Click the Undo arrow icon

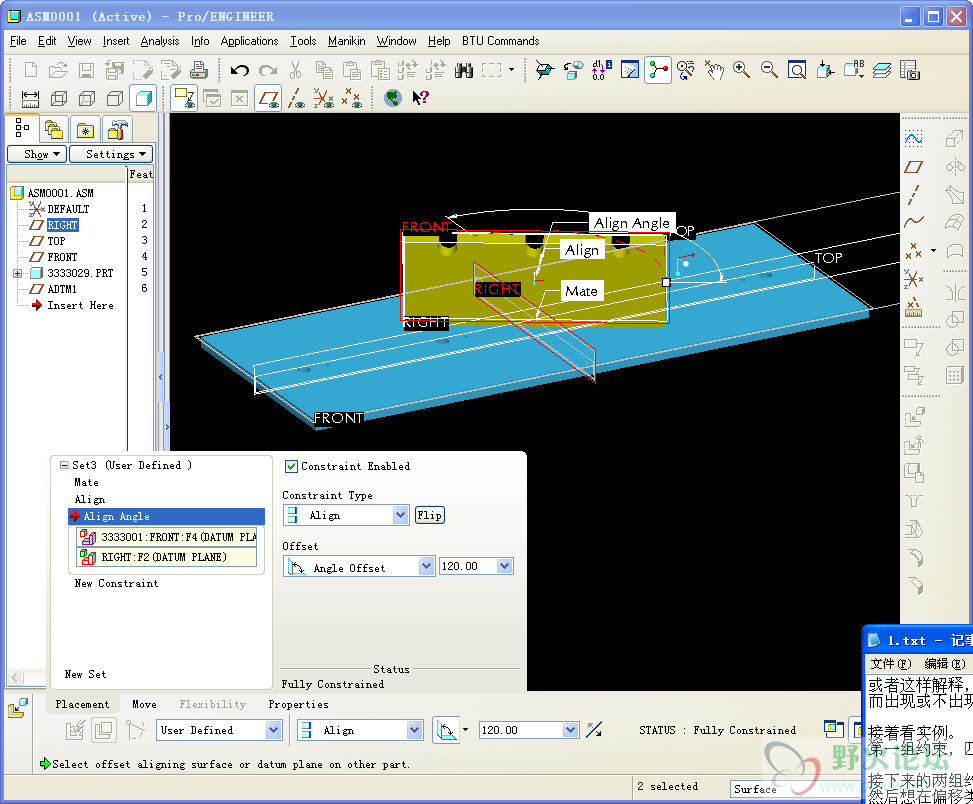point(239,70)
